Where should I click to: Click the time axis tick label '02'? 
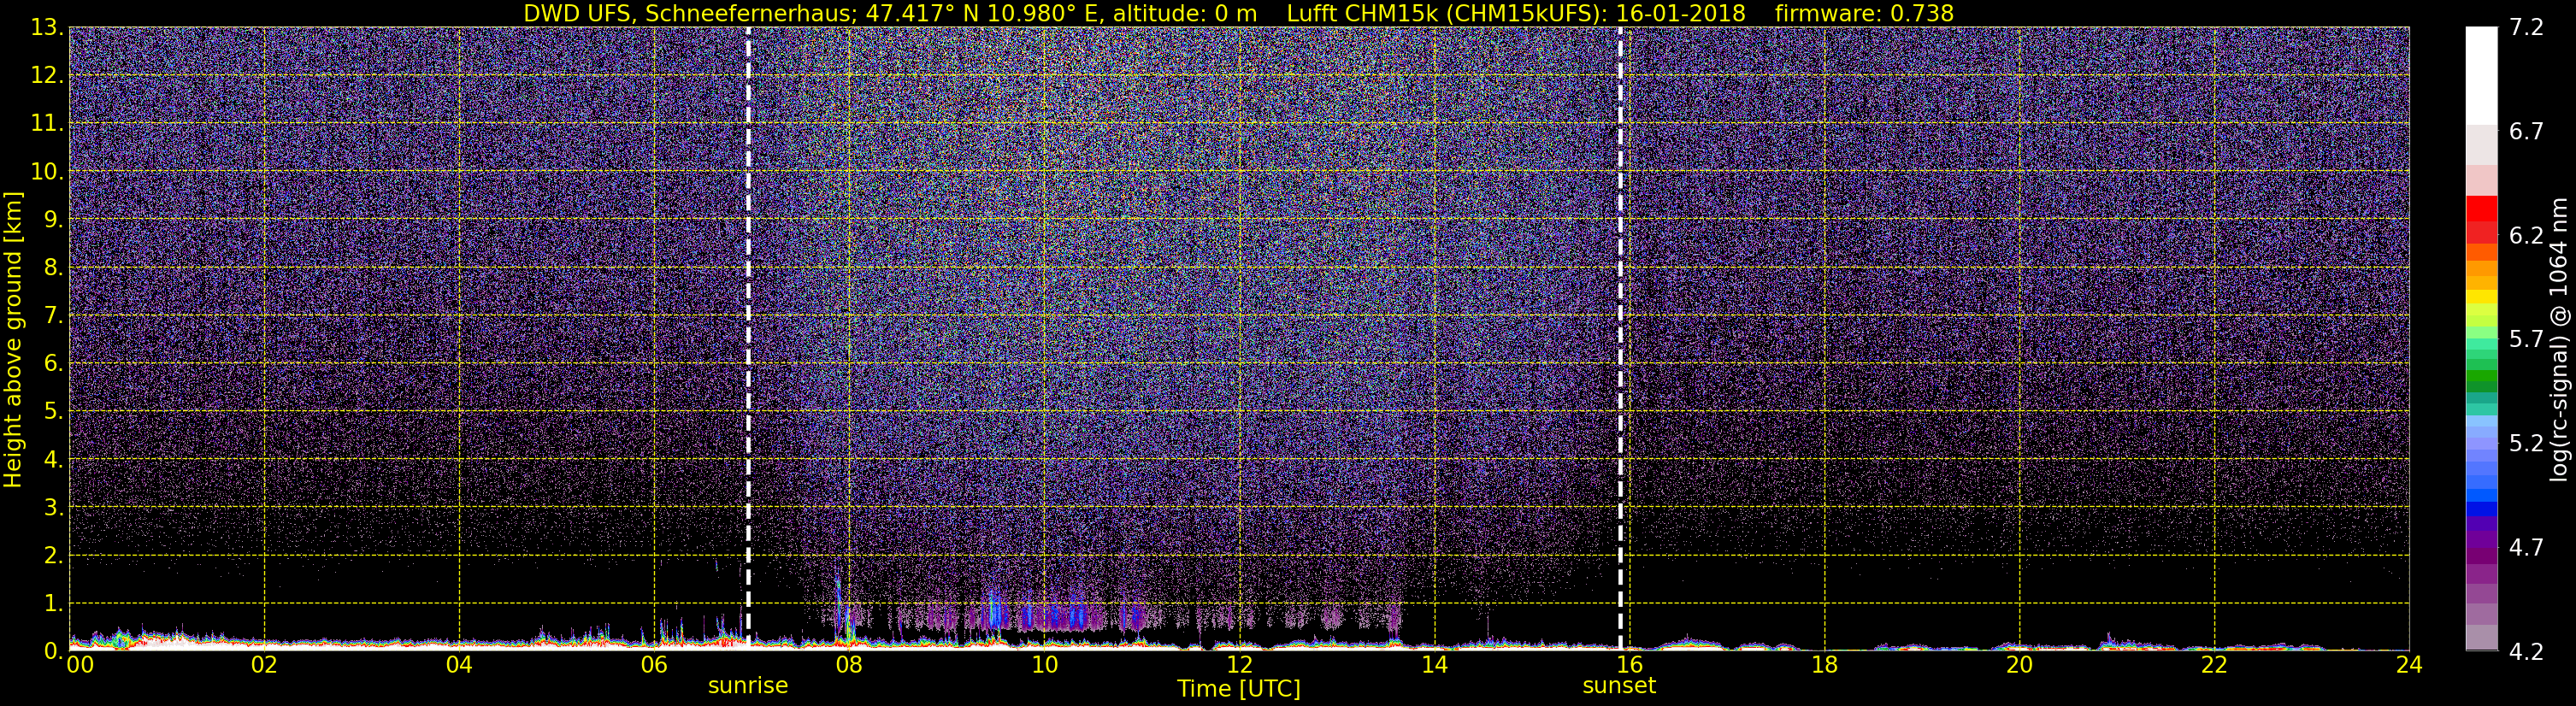coord(264,665)
